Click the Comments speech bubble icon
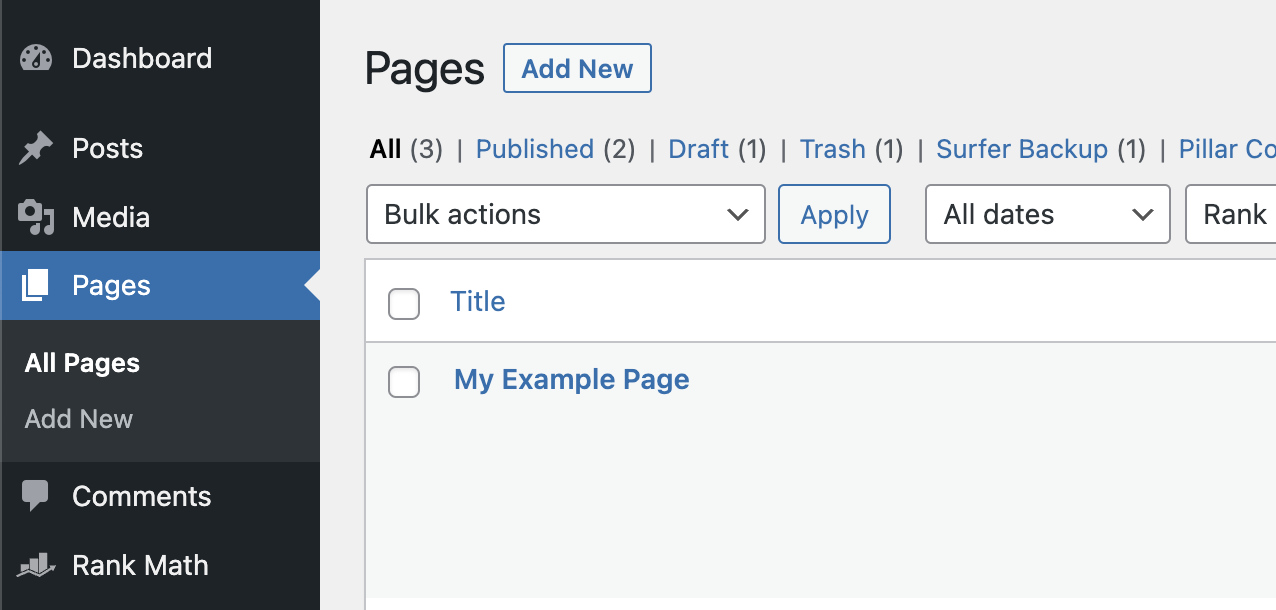 coord(36,496)
